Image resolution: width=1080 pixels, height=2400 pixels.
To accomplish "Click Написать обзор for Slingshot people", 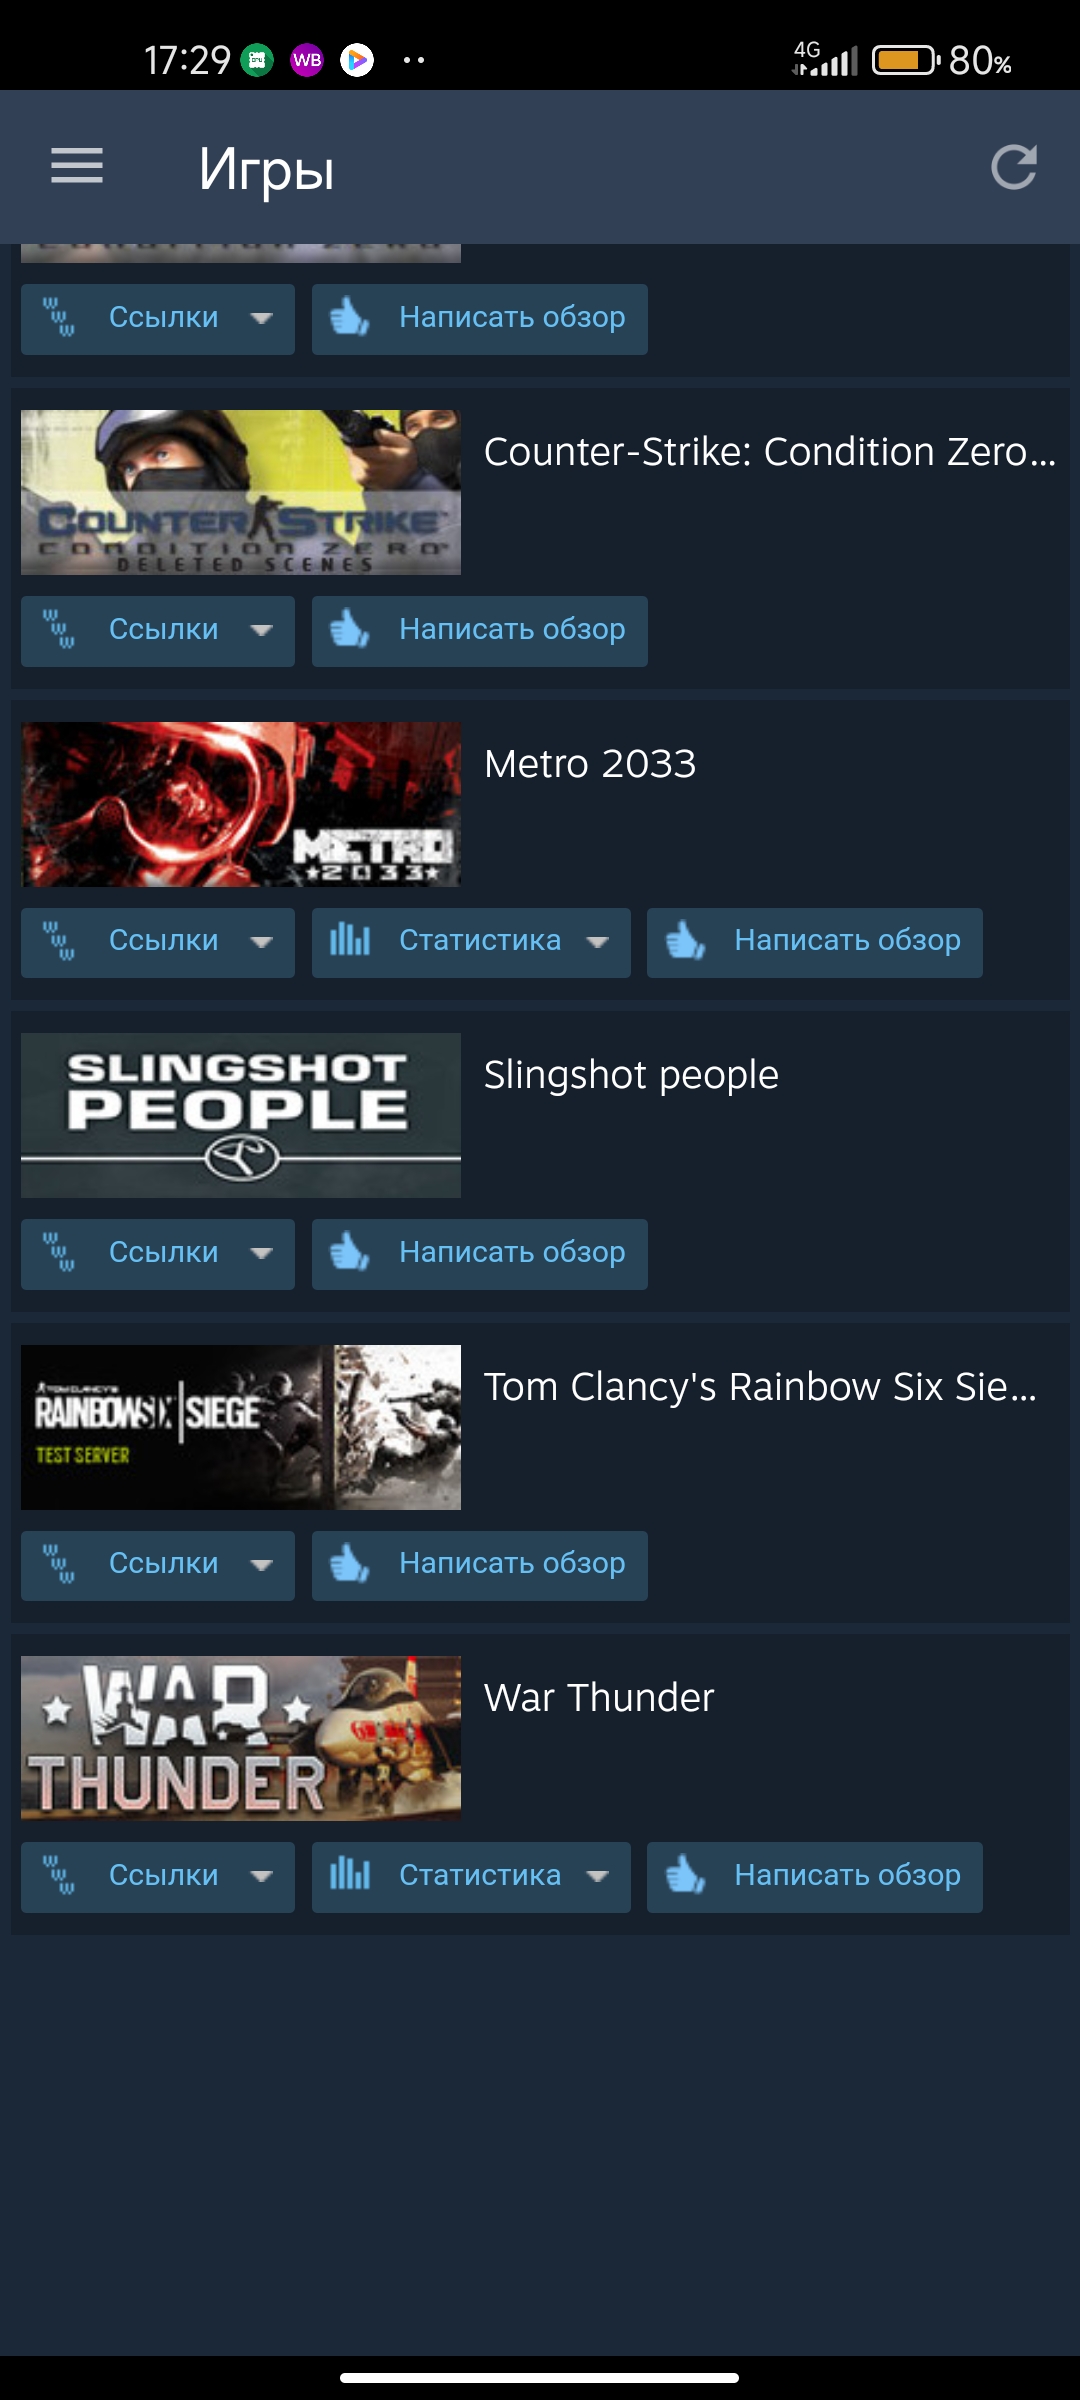I will 480,1254.
